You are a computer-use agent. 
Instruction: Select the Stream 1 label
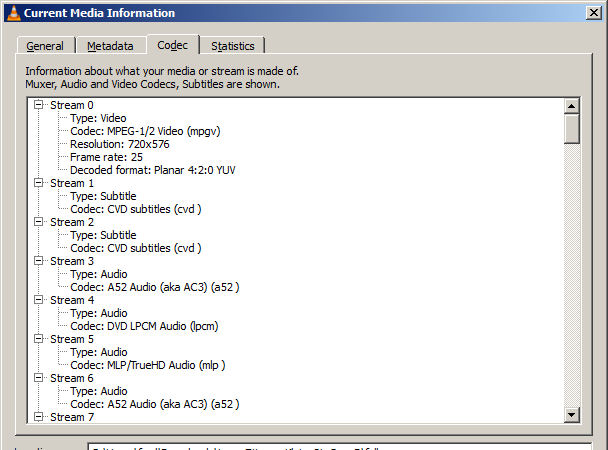tap(72, 183)
